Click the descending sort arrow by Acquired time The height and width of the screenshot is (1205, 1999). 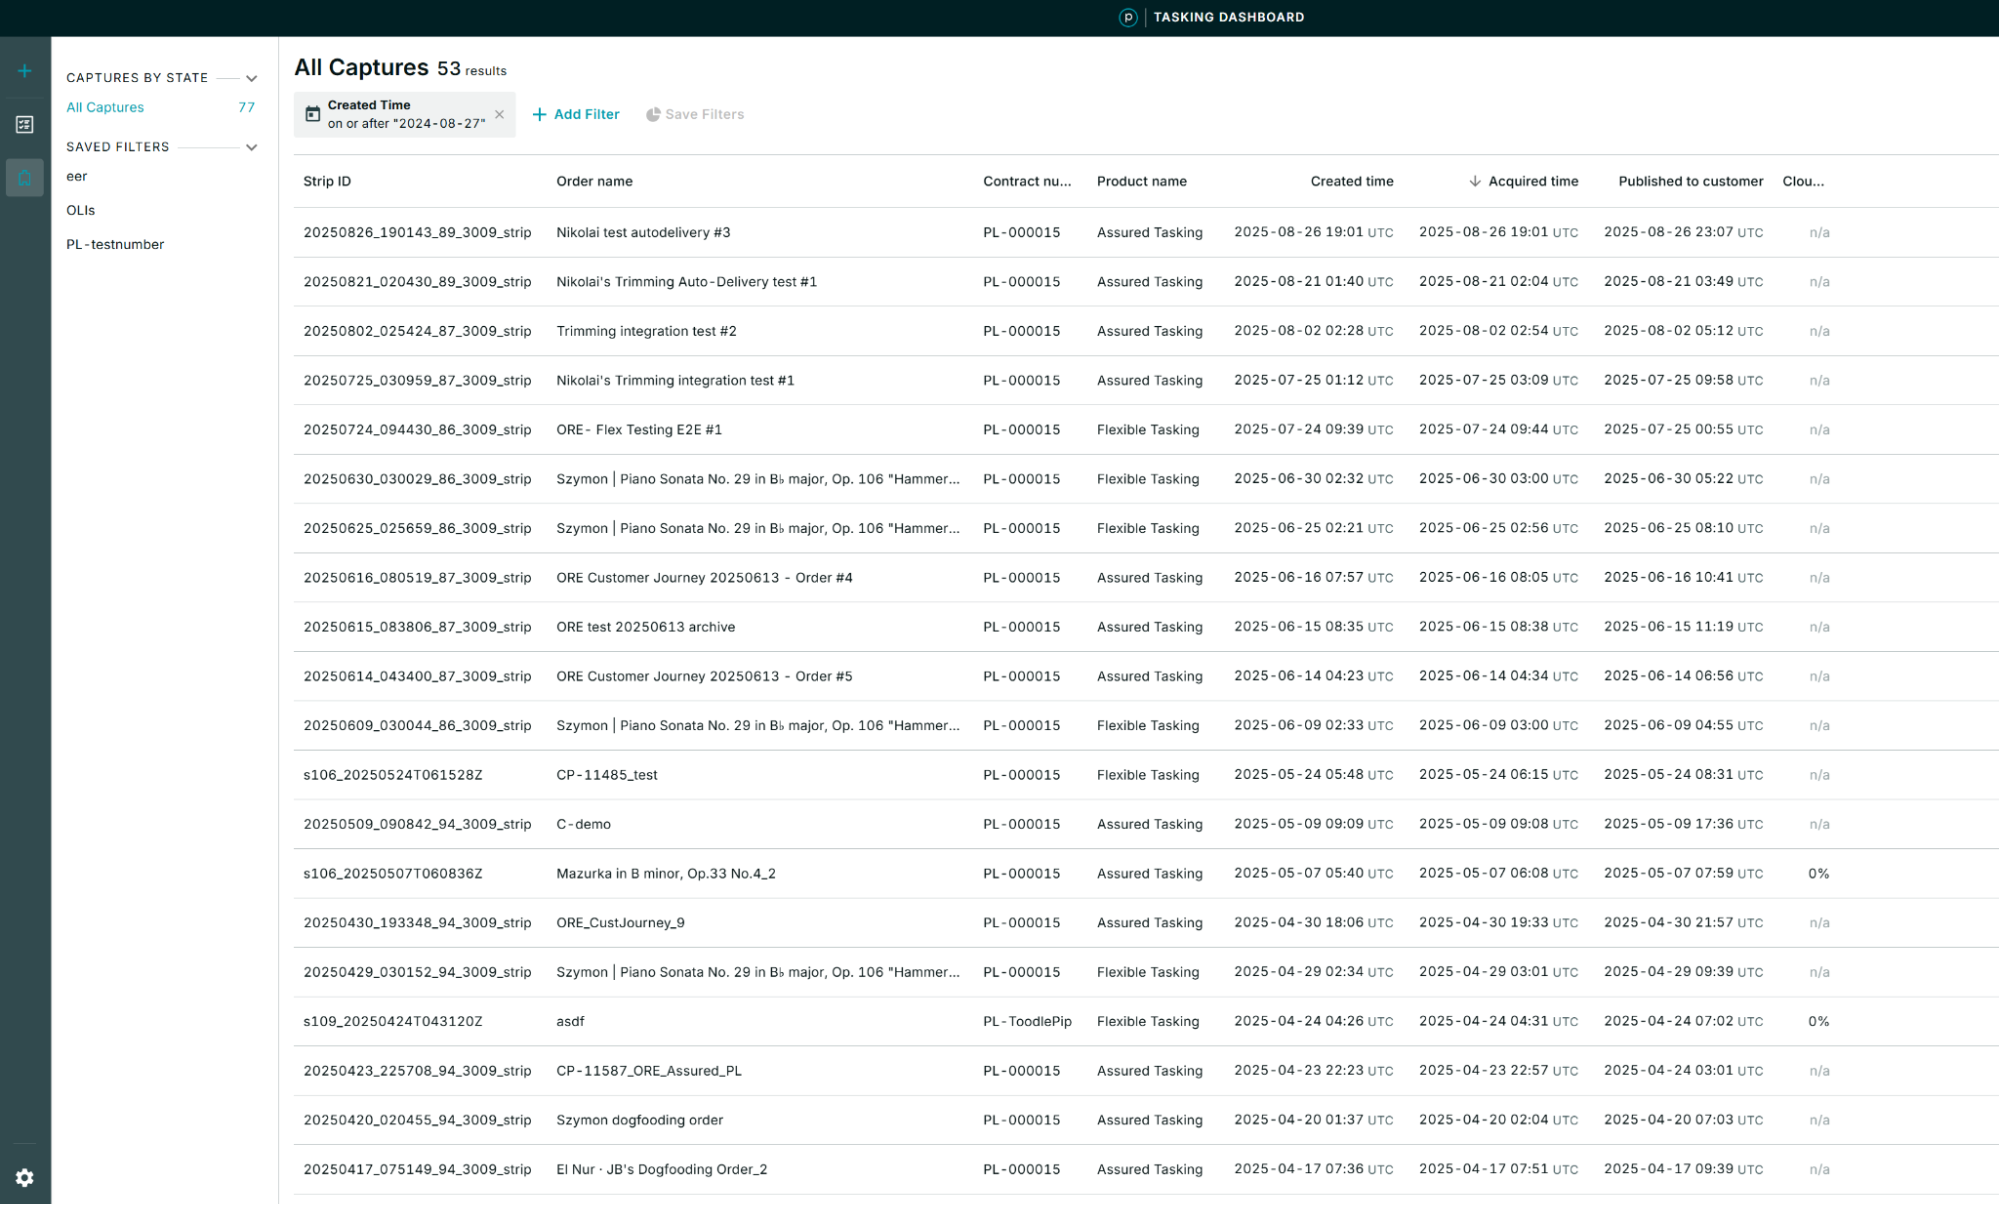click(x=1474, y=181)
